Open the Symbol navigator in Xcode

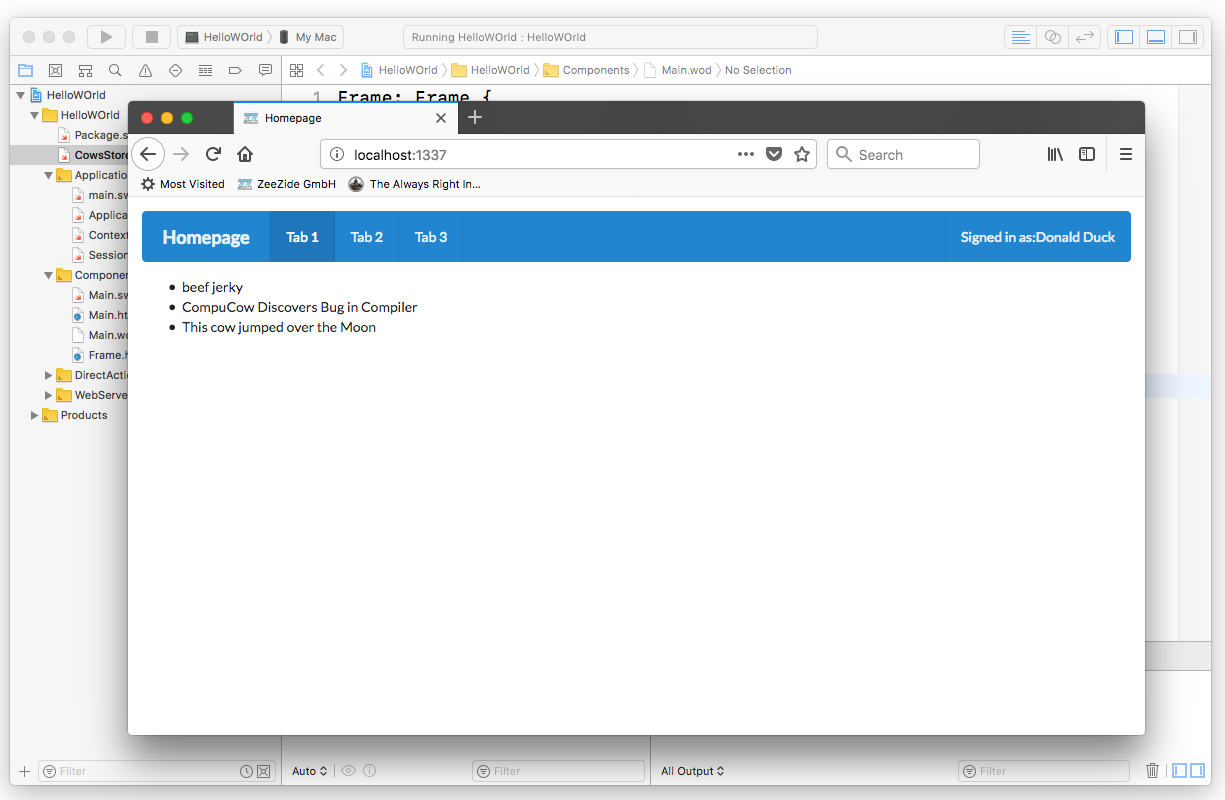click(x=86, y=70)
